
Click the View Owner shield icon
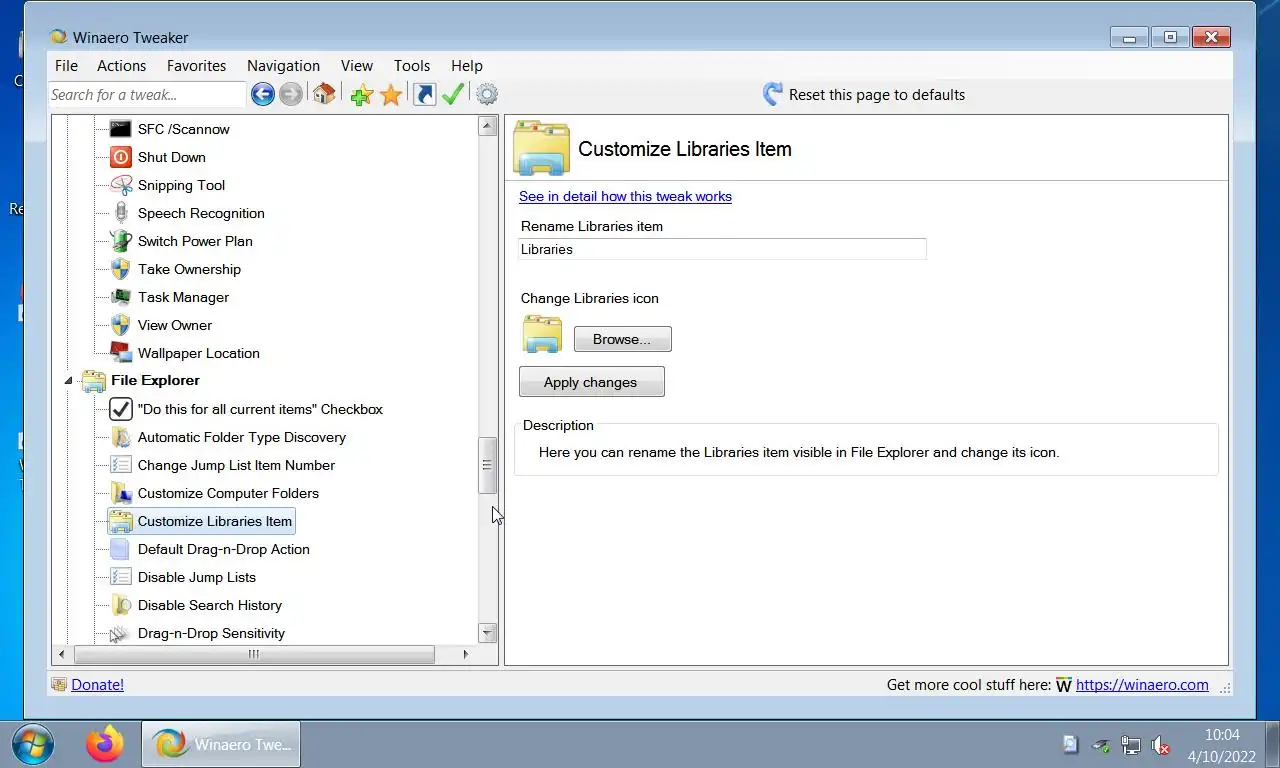[x=120, y=325]
